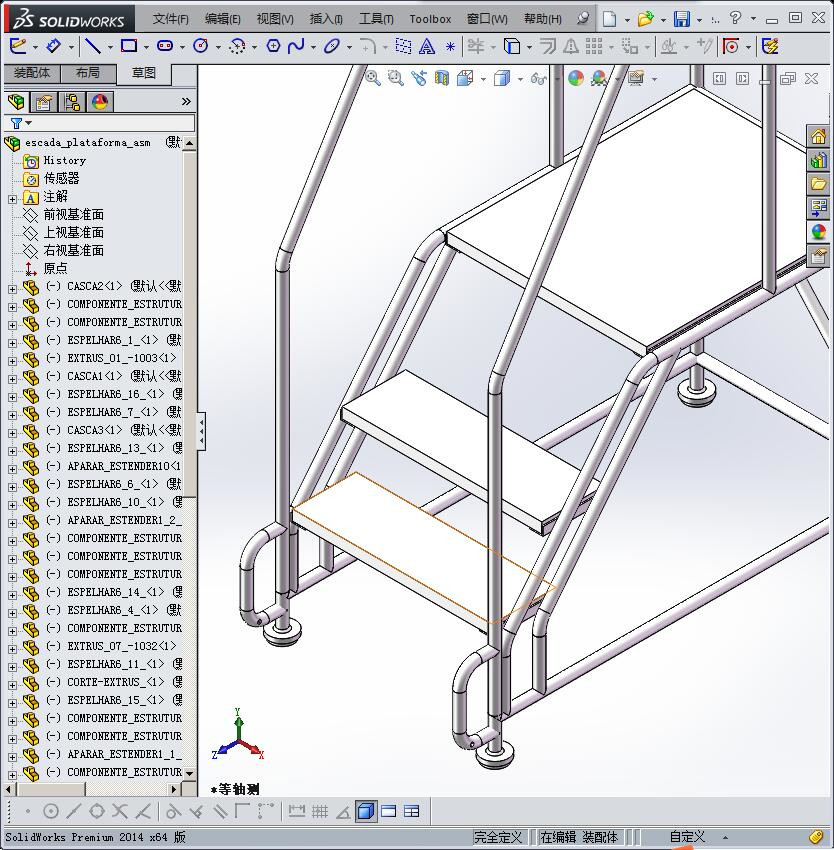Open the 帮助(H) menu
This screenshot has height=850, width=834.
tap(542, 19)
